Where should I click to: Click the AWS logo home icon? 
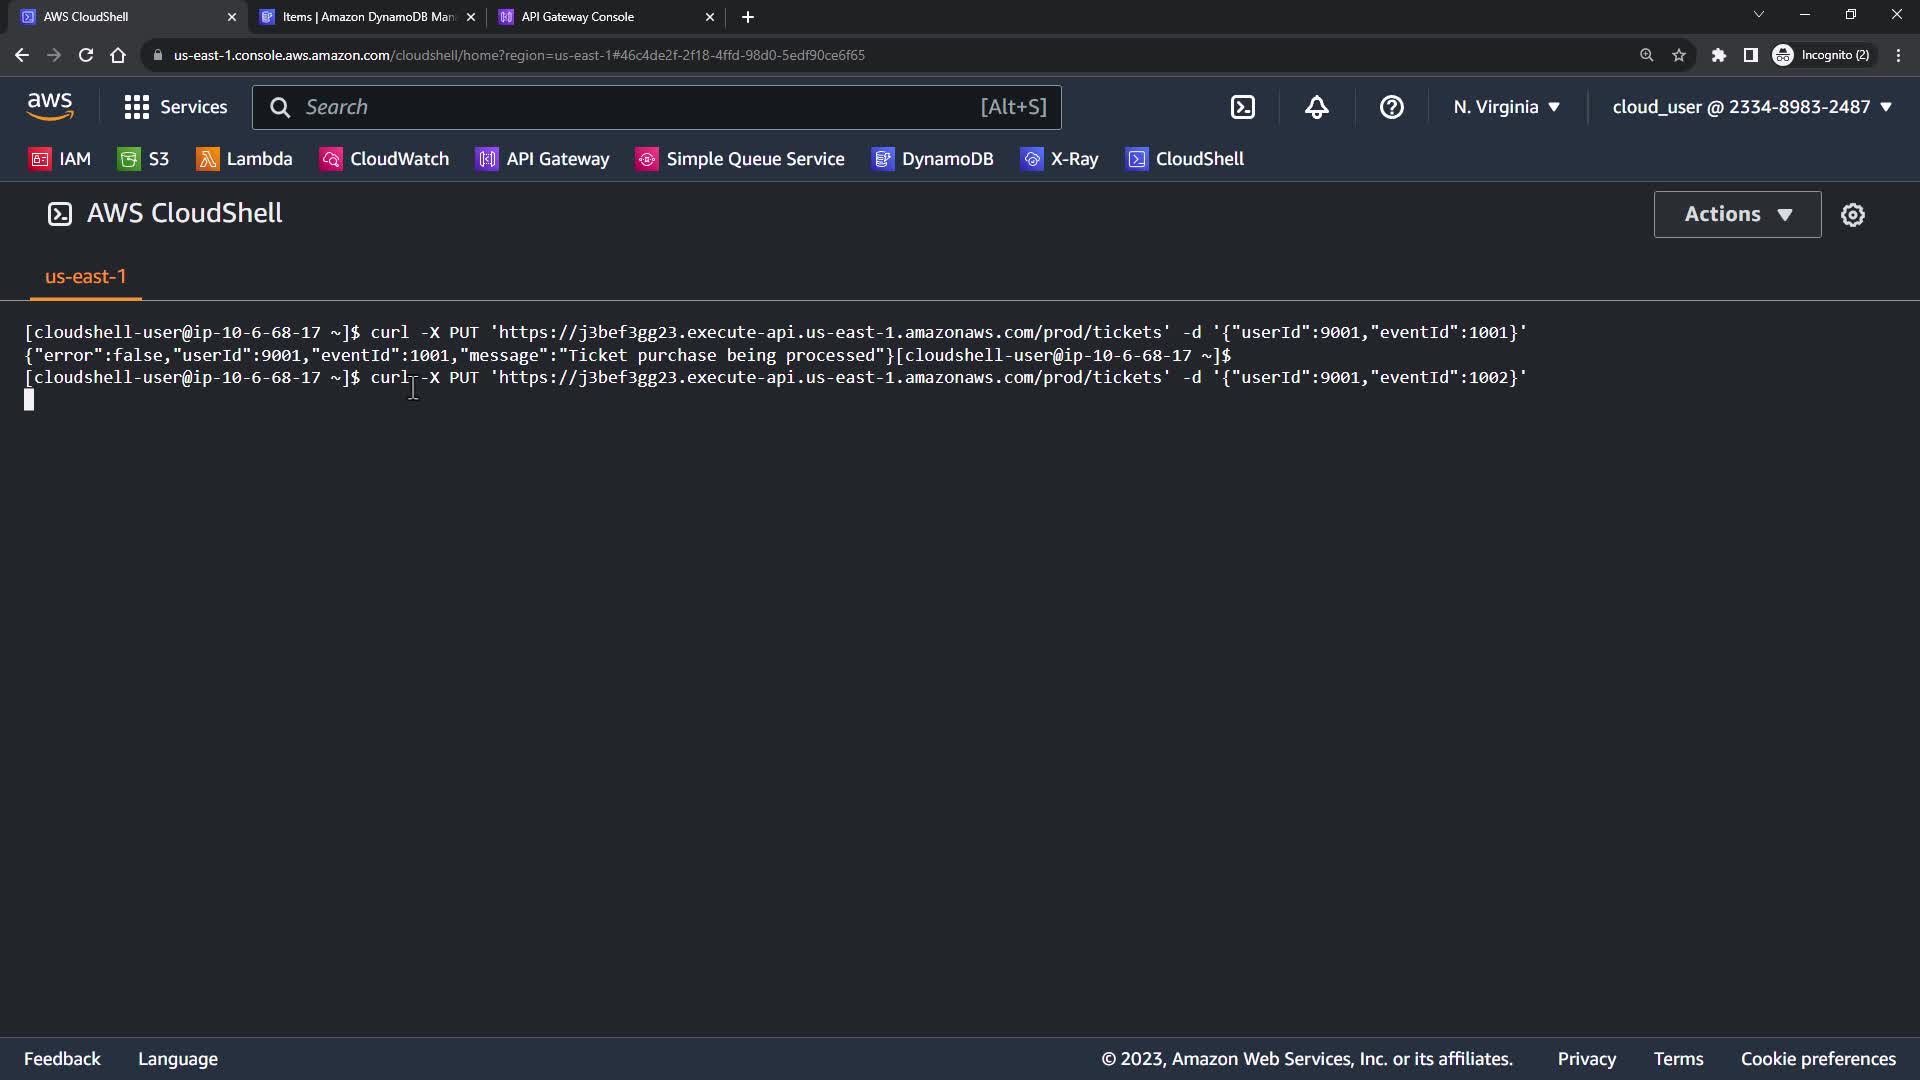pos(50,106)
